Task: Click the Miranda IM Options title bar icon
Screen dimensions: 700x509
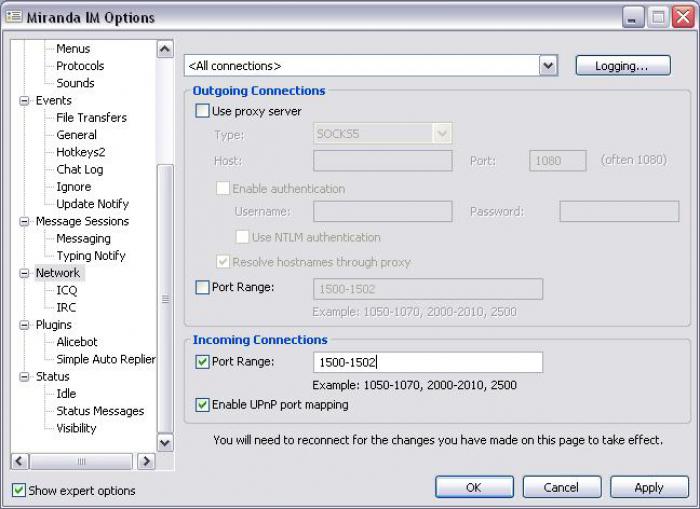Action: 13,17
